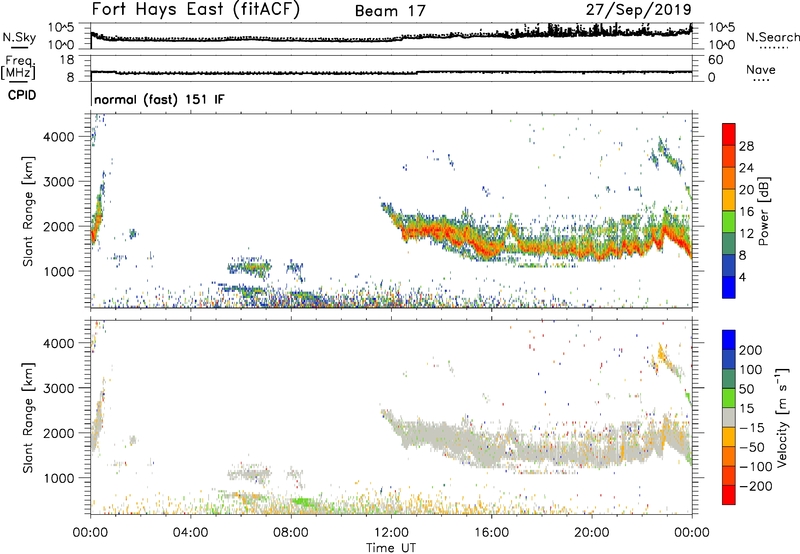The image size is (800, 554).
Task: Click the 'Power [dB]' color bar label
Action: (x=764, y=211)
